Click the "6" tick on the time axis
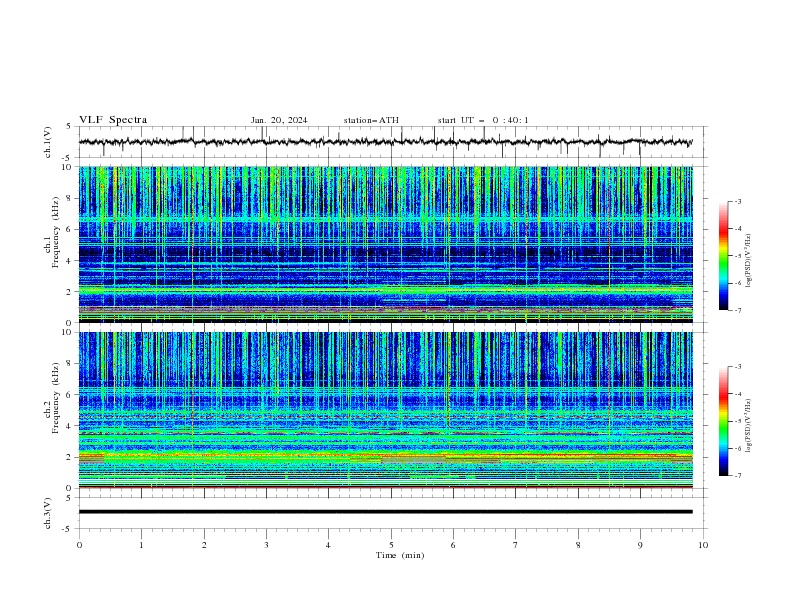The height and width of the screenshot is (612, 792). (453, 545)
